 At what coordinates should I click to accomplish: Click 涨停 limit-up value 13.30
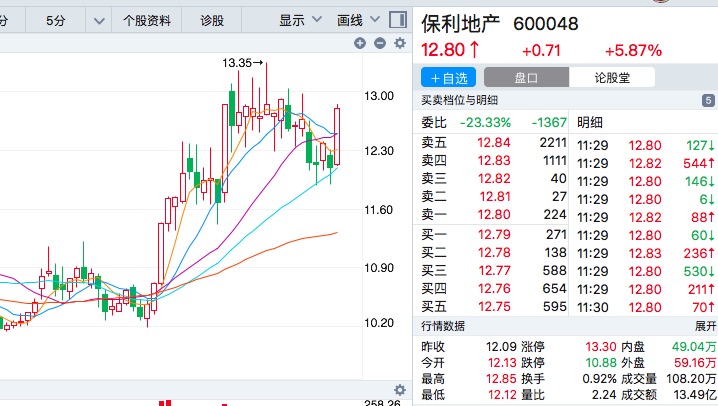coord(601,347)
